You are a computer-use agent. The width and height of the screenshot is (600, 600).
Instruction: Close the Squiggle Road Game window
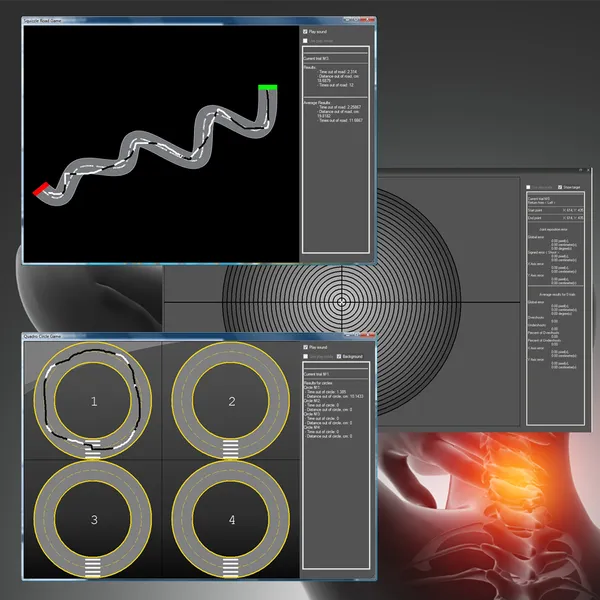(x=367, y=20)
